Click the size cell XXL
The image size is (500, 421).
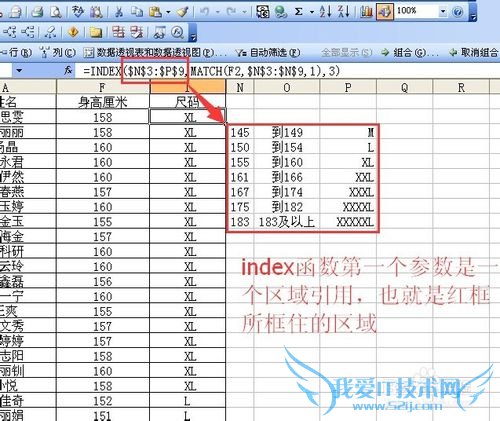point(348,177)
